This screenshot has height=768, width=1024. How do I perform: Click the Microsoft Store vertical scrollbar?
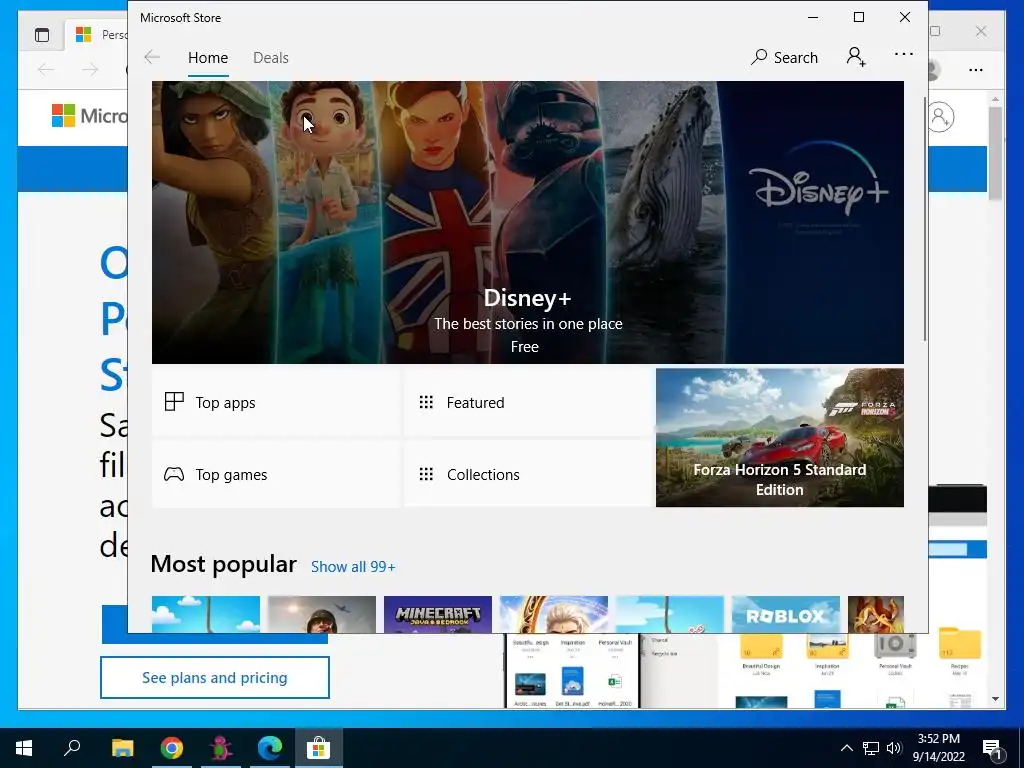tap(925, 219)
